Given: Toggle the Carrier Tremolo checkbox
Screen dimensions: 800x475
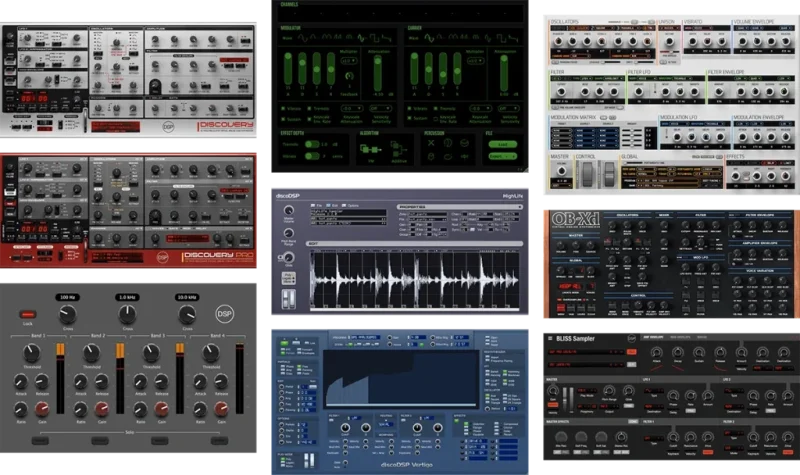Looking at the screenshot, I should (x=436, y=108).
